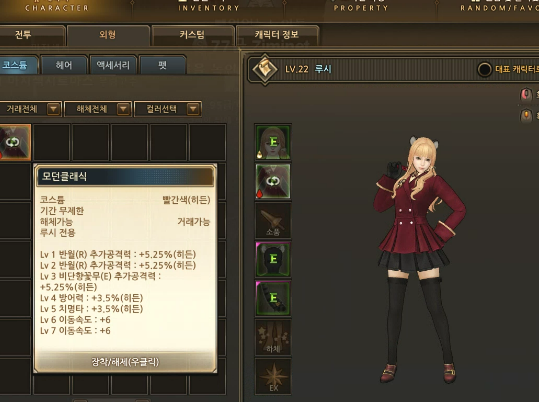Select the EX star slot
This screenshot has height=402, width=539.
(273, 376)
